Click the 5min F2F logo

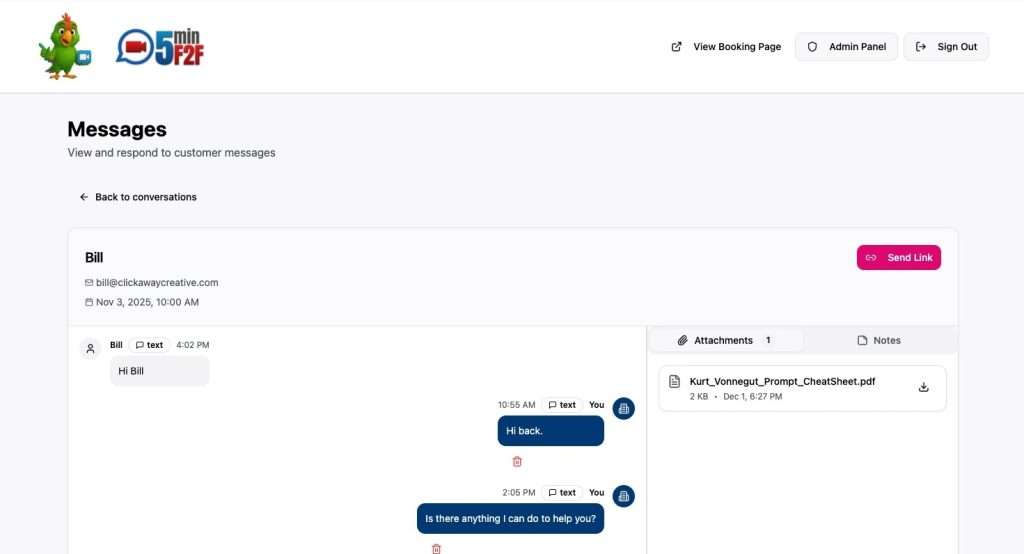(x=160, y=48)
